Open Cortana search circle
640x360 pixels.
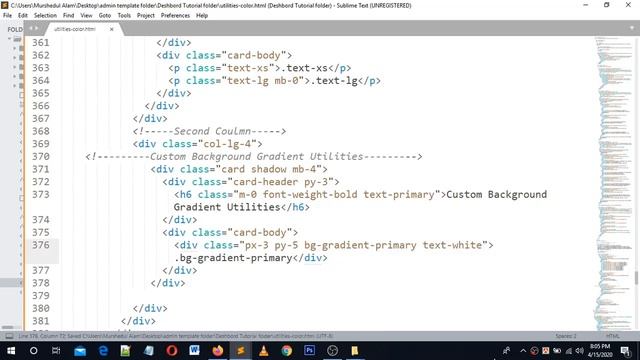34,351
